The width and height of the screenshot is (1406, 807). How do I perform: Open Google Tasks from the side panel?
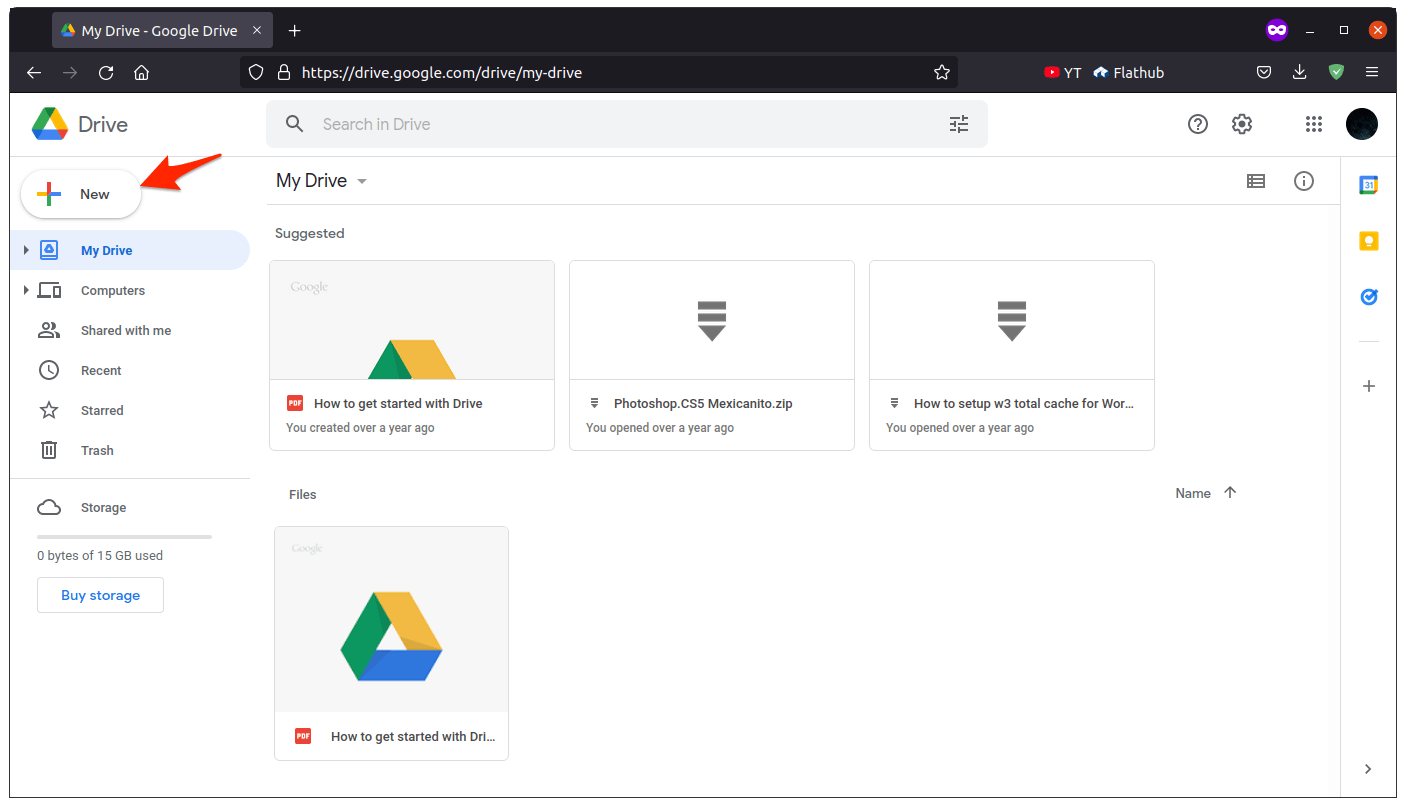pos(1369,296)
